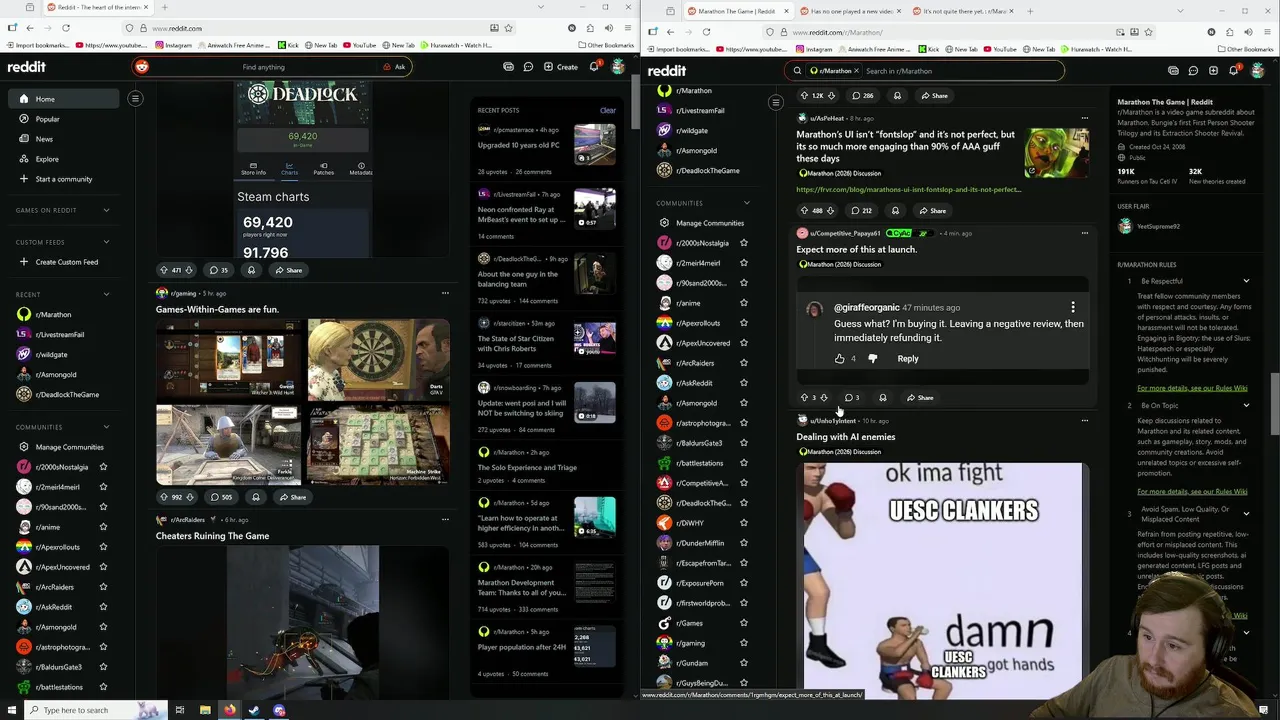This screenshot has height=720, width=1280.
Task: Open 'Other Bookmarks' folder in right browser
Action: pos(1244,49)
